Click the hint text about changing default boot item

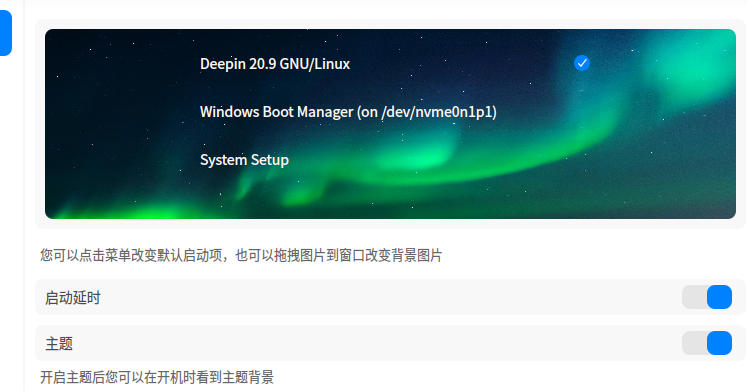[x=241, y=255]
